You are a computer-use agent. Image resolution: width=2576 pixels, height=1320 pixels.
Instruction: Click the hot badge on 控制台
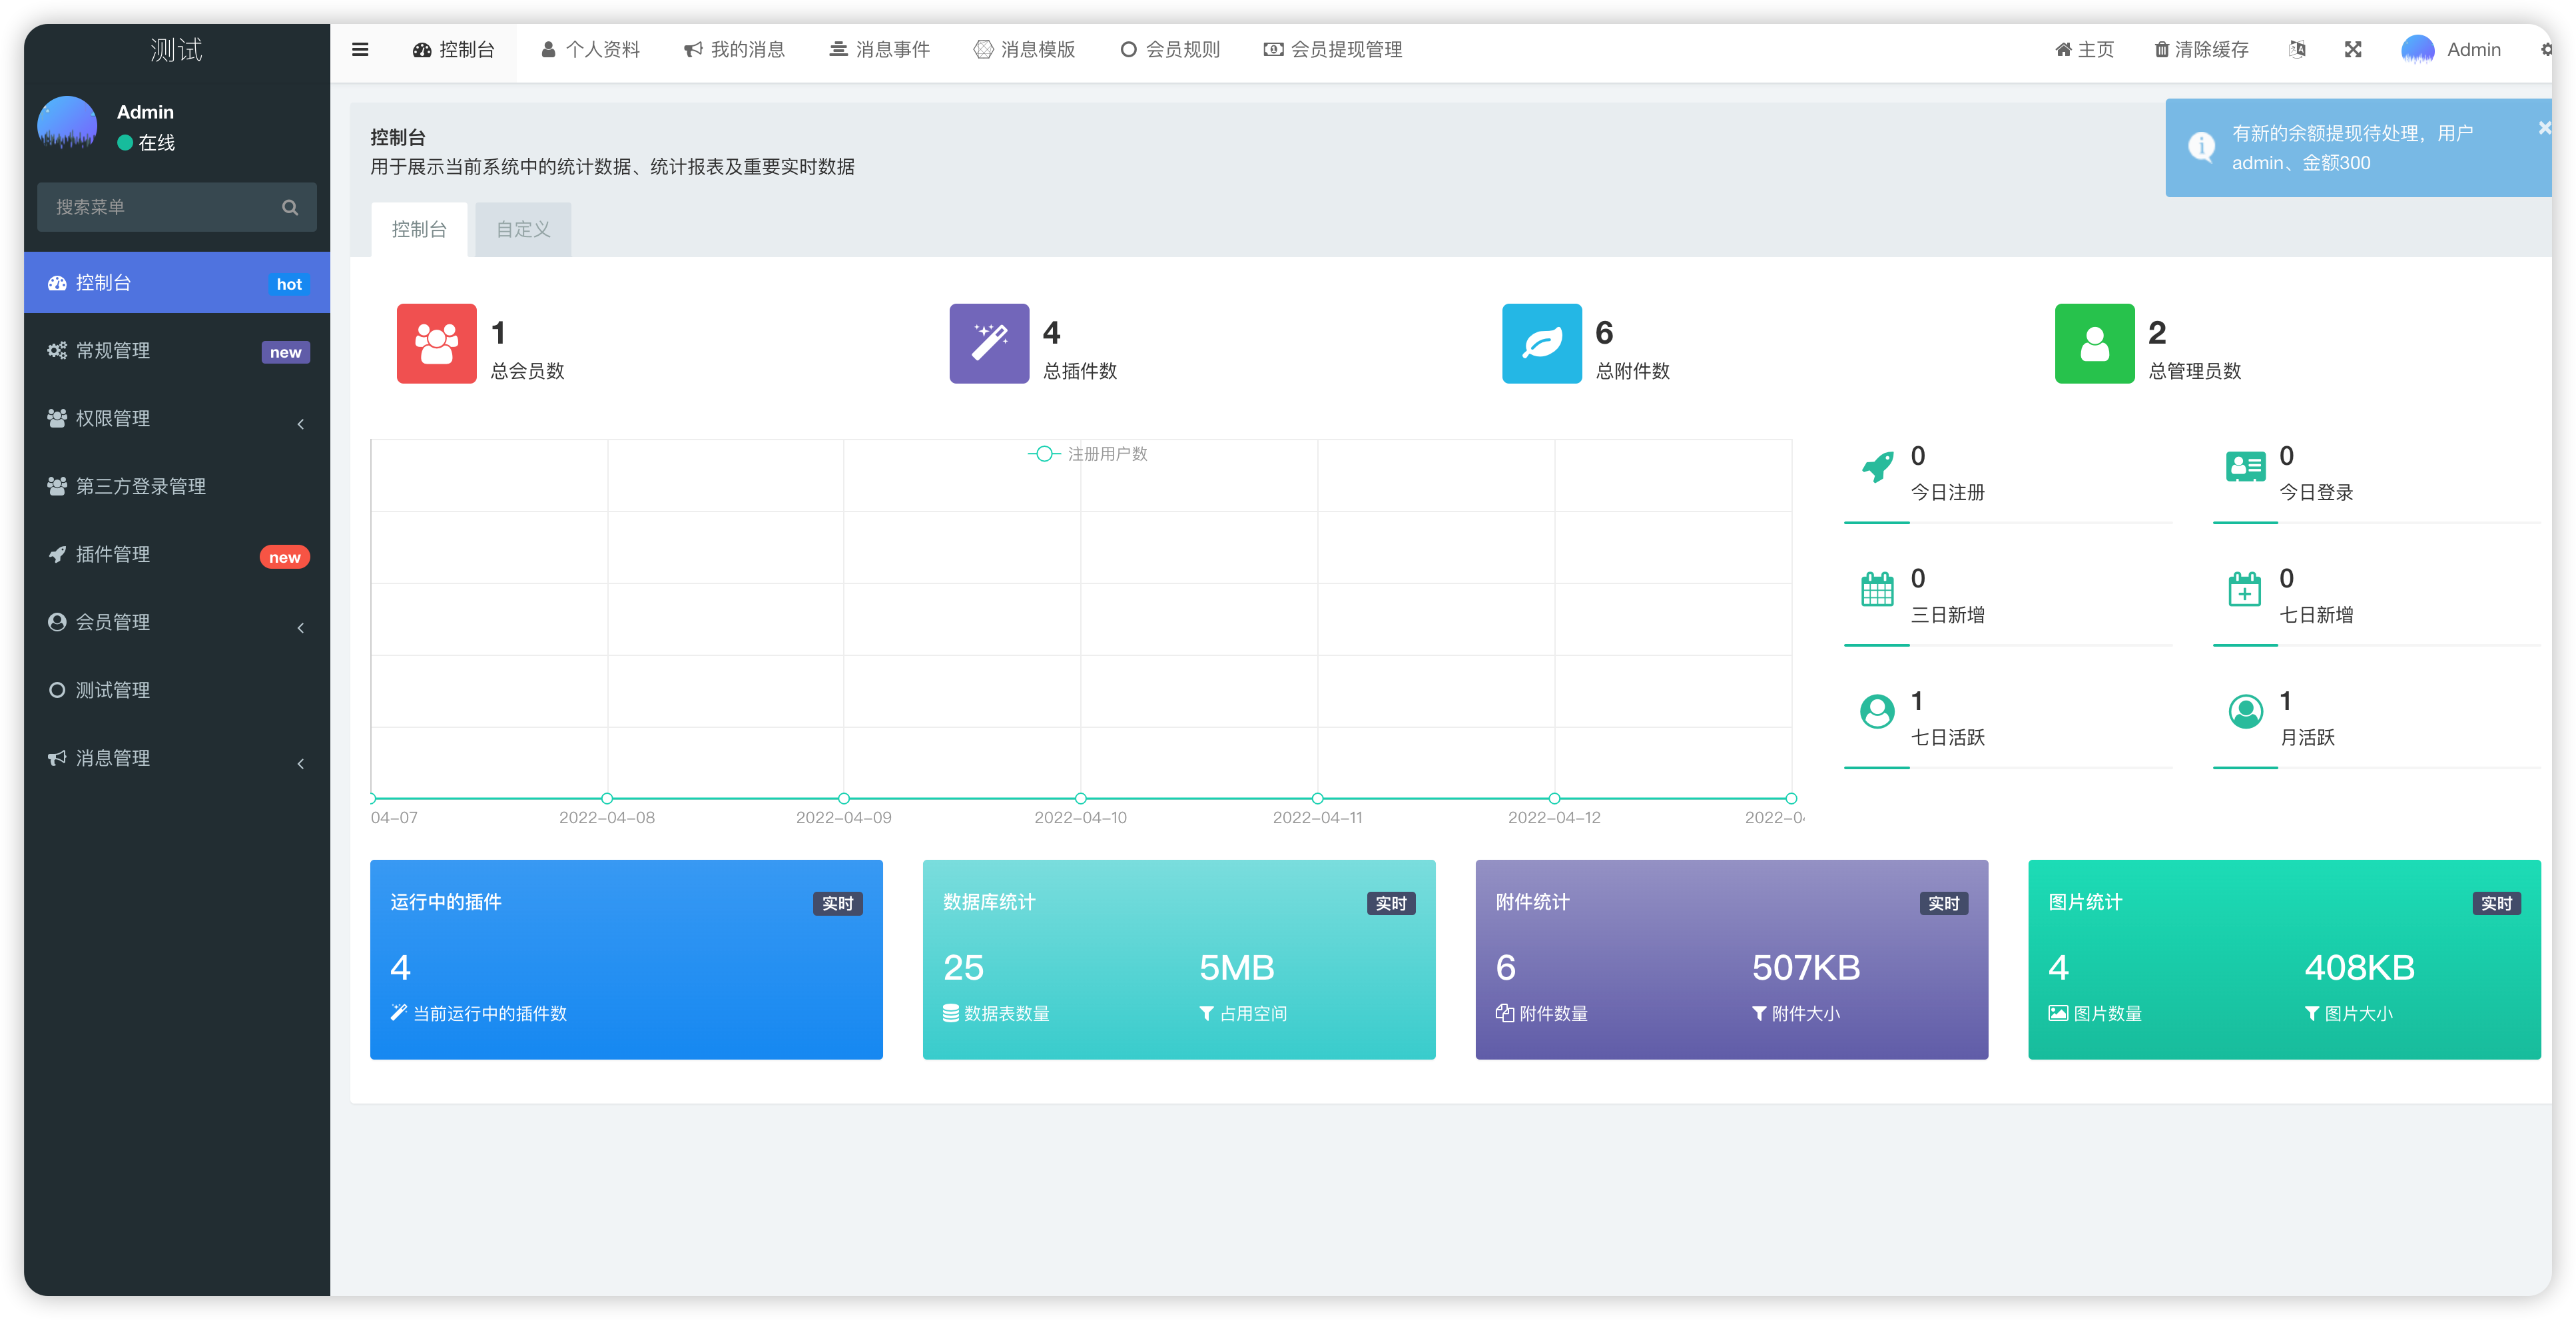289,284
